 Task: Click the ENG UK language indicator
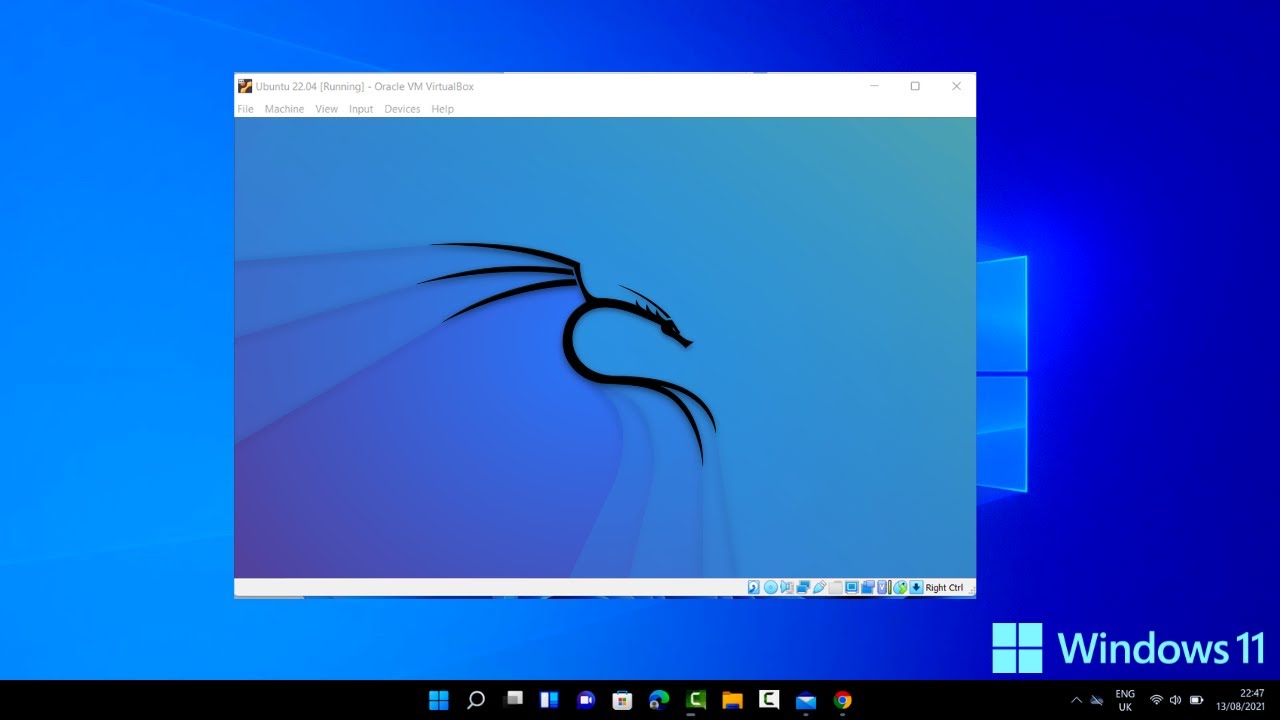coord(1125,700)
